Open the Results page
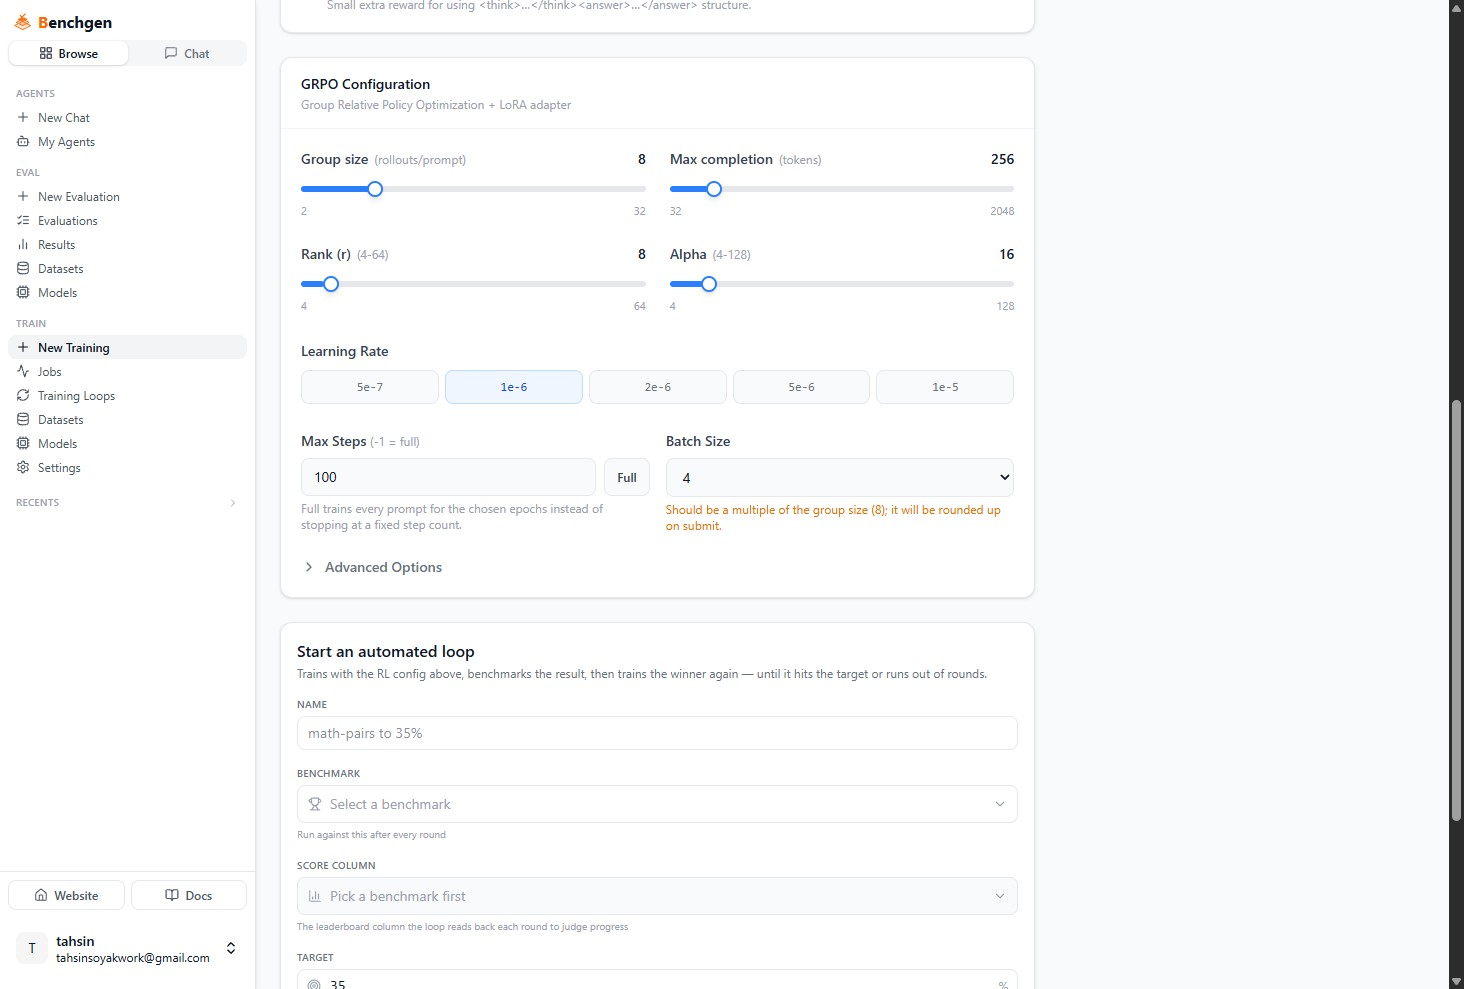This screenshot has width=1464, height=989. tap(127, 244)
